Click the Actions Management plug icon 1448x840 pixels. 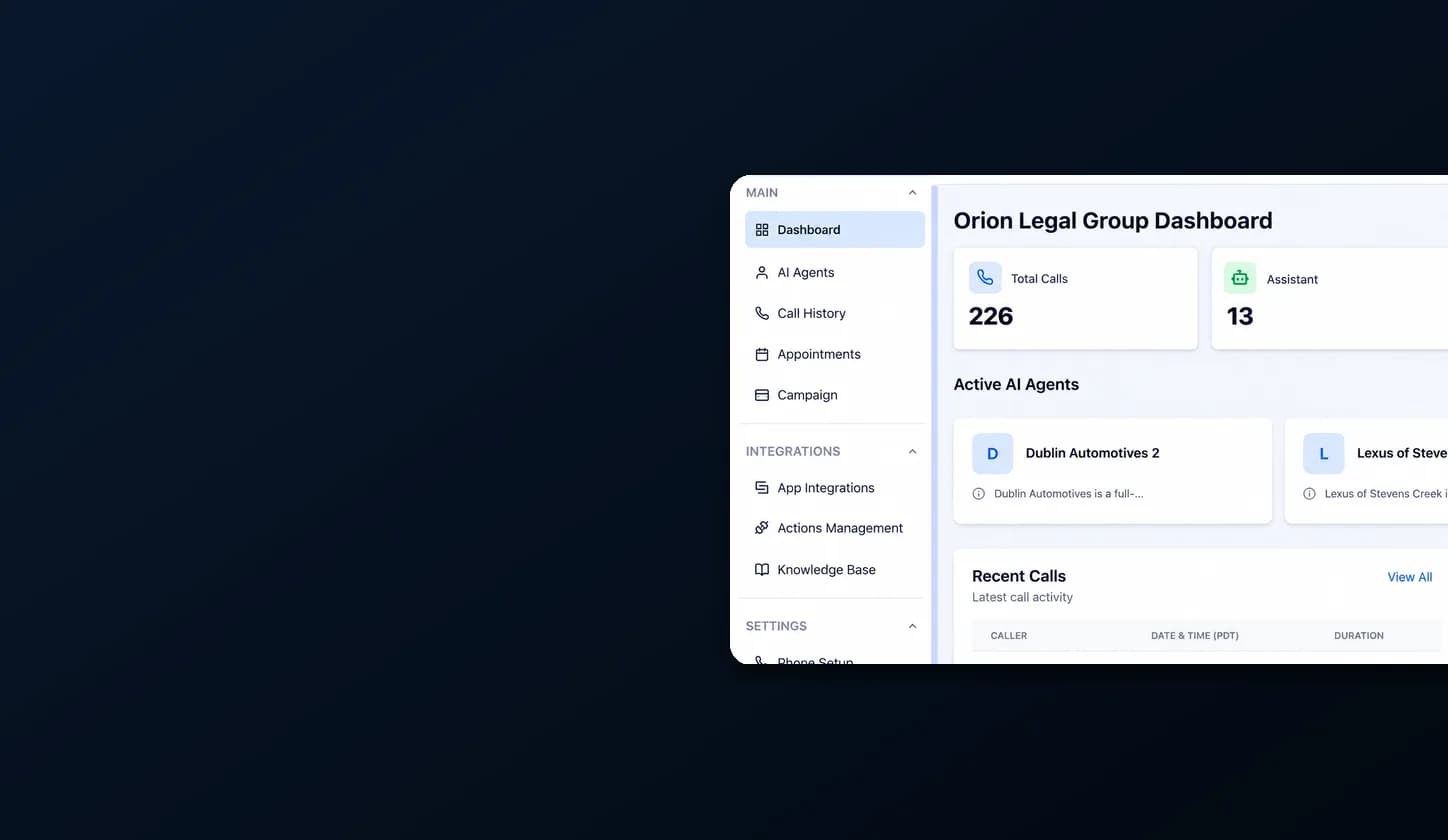[762, 528]
